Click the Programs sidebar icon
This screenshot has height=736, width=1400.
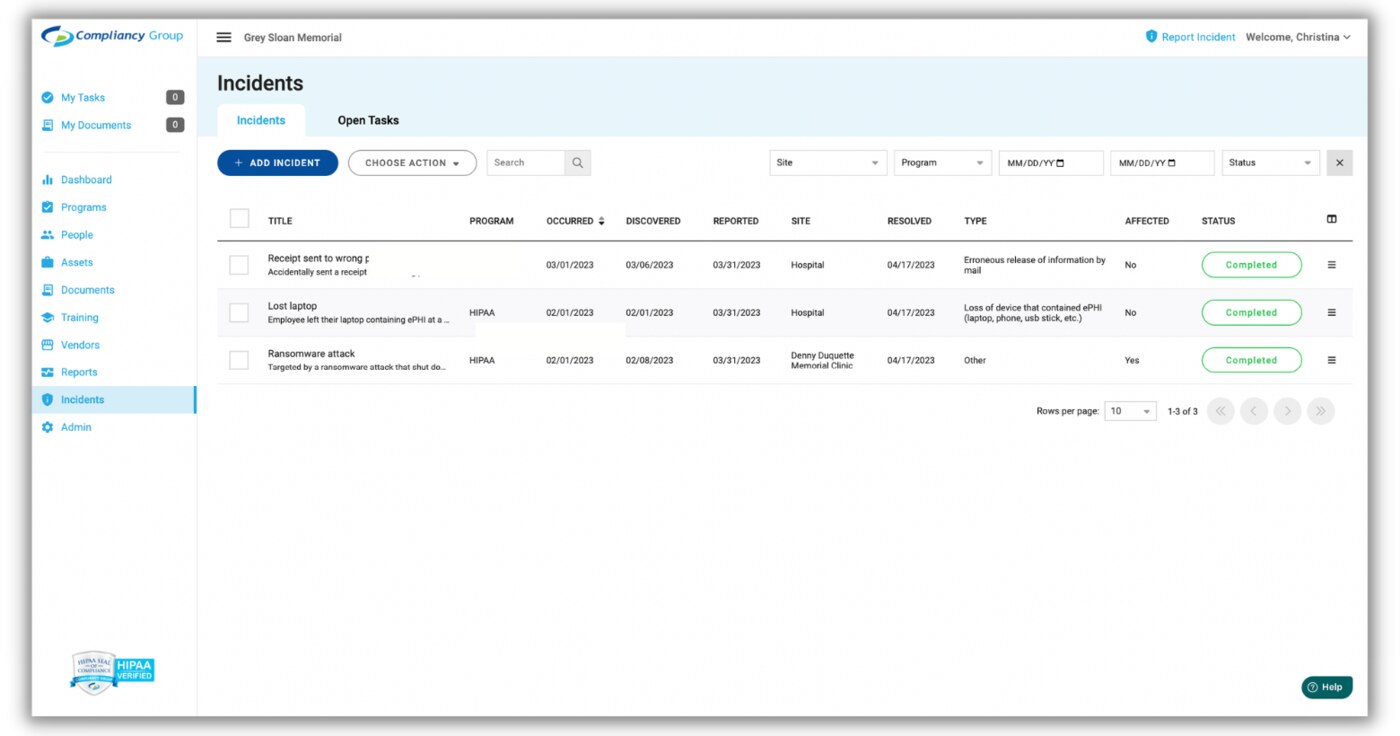47,207
